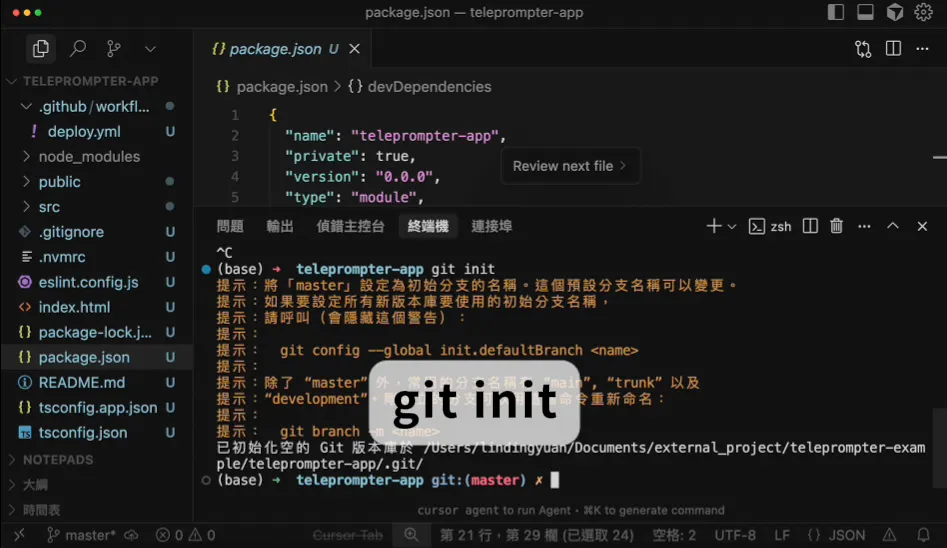The image size is (947, 548).
Task: Expand the 大綱 outline section
Action: tap(35, 485)
